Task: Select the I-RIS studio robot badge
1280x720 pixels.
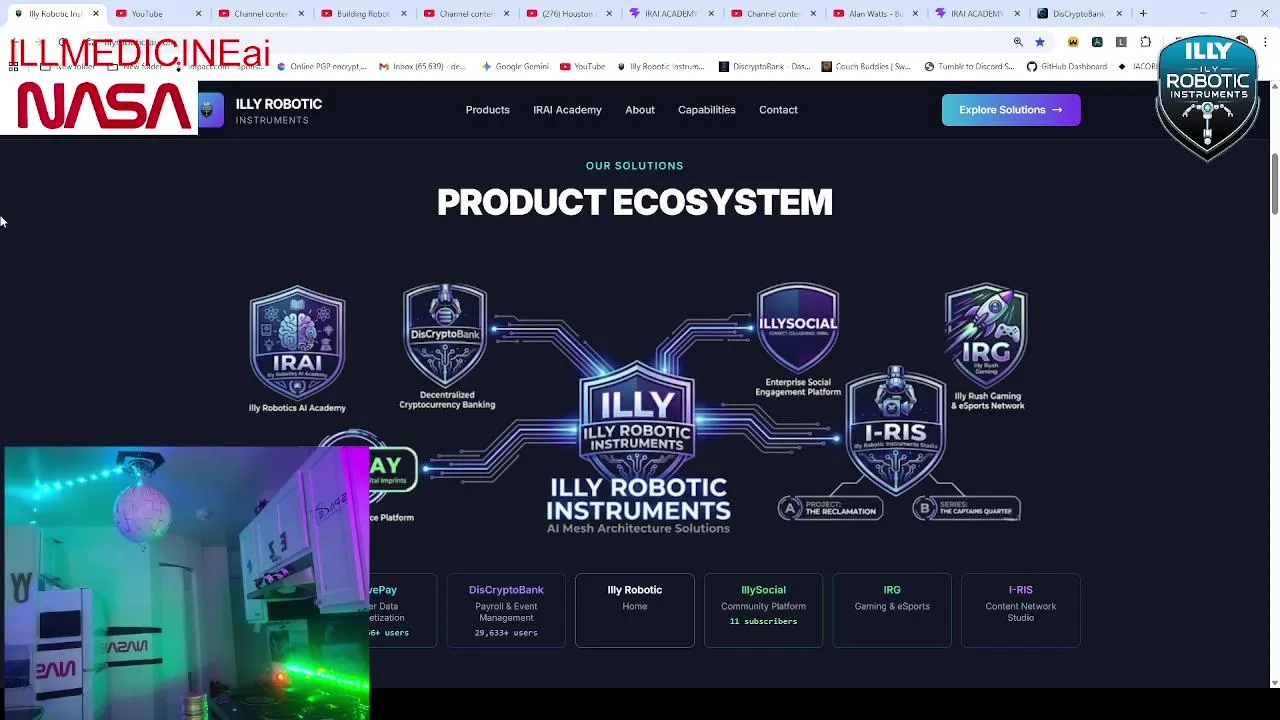Action: click(x=895, y=430)
